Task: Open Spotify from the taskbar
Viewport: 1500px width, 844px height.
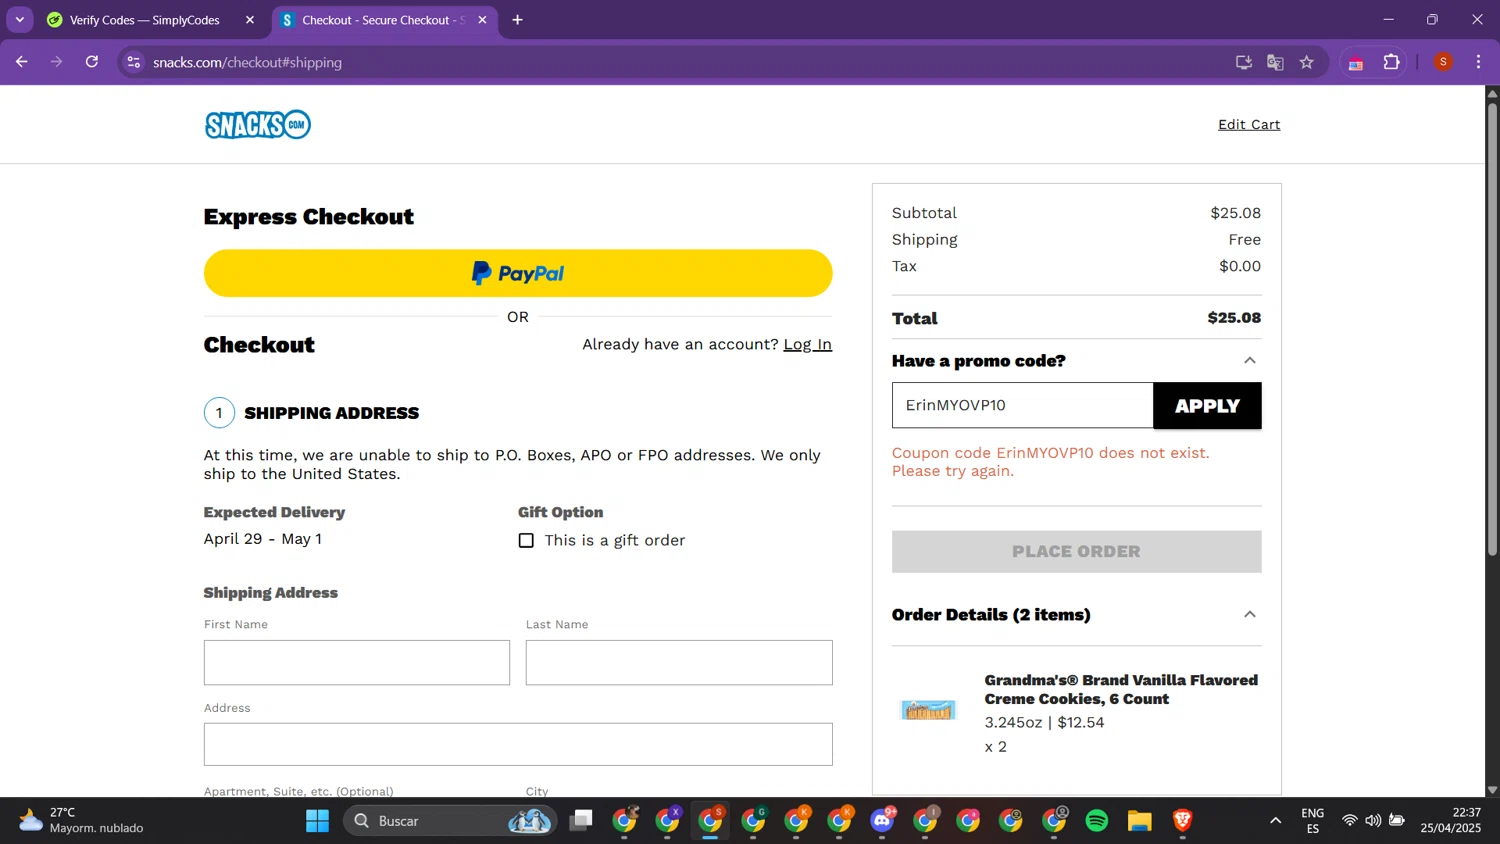Action: tap(1097, 821)
